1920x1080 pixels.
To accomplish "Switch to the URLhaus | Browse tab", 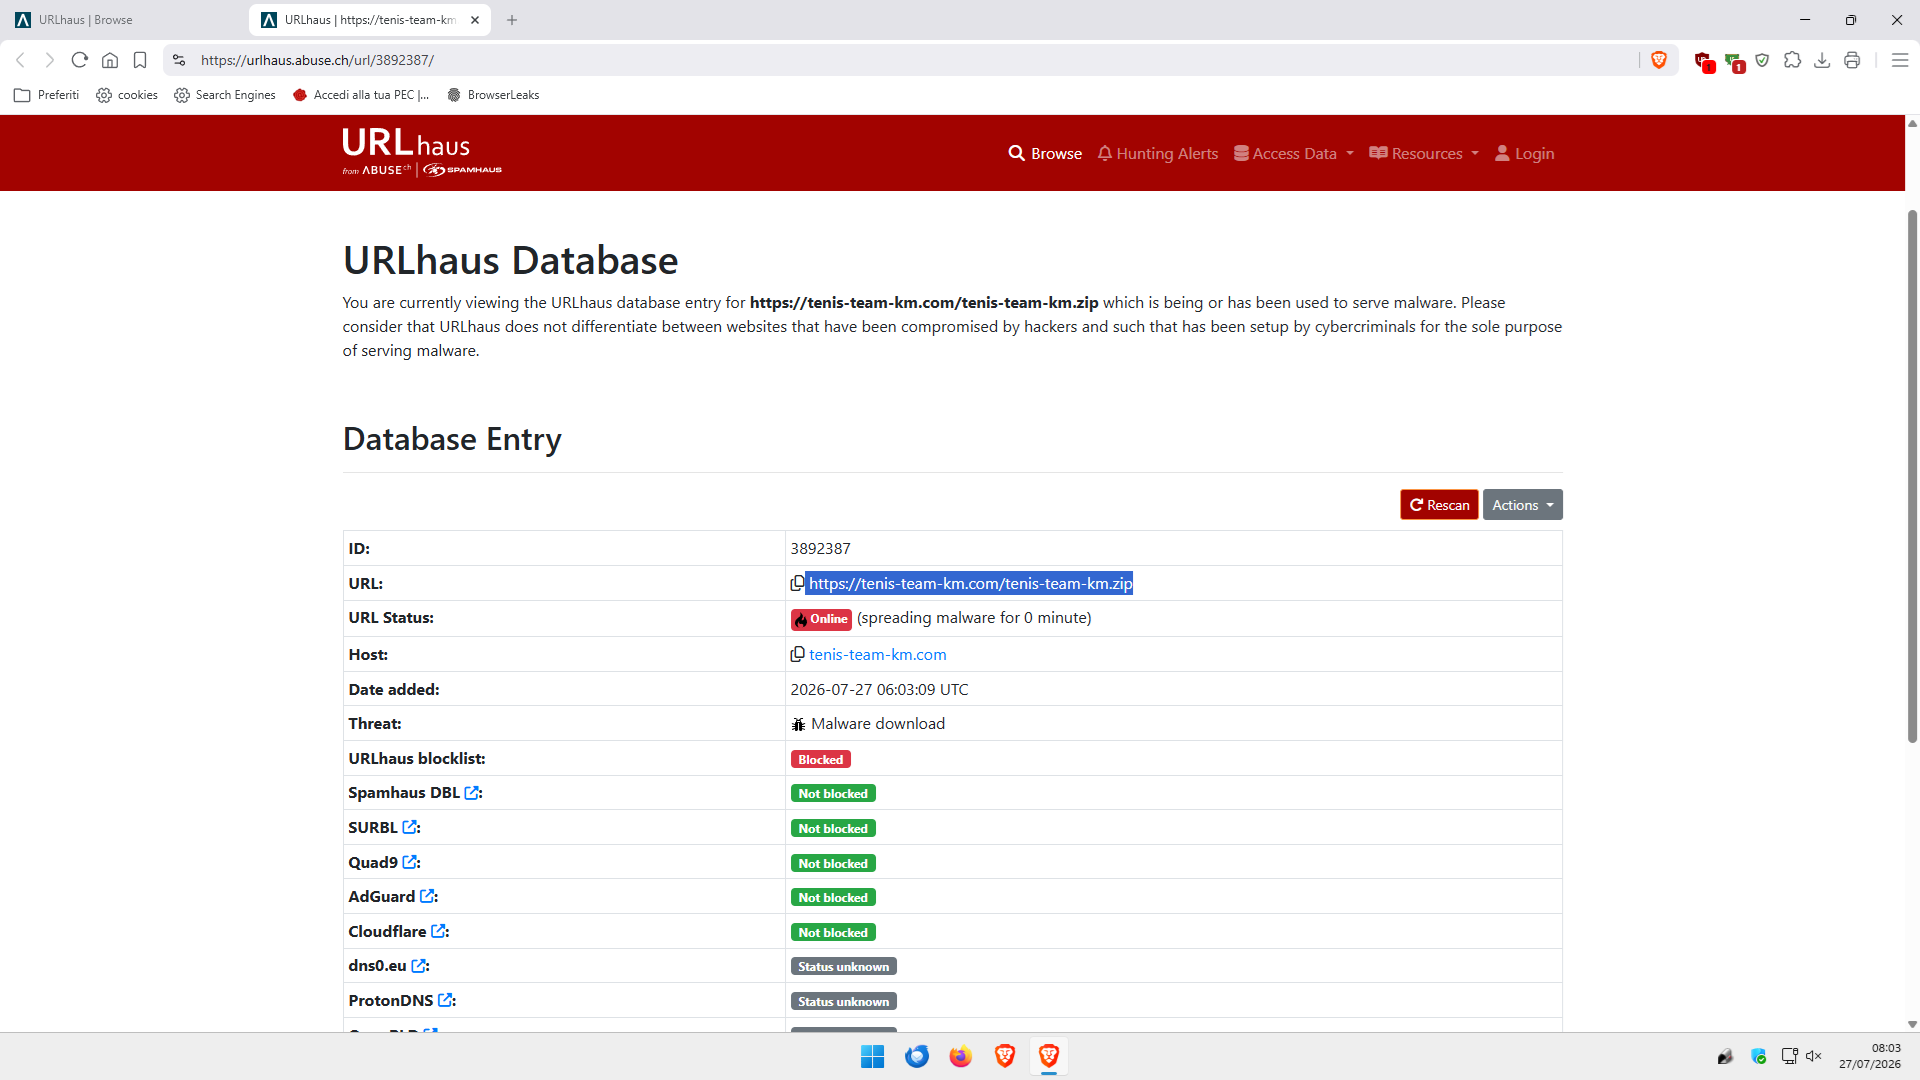I will pos(122,20).
